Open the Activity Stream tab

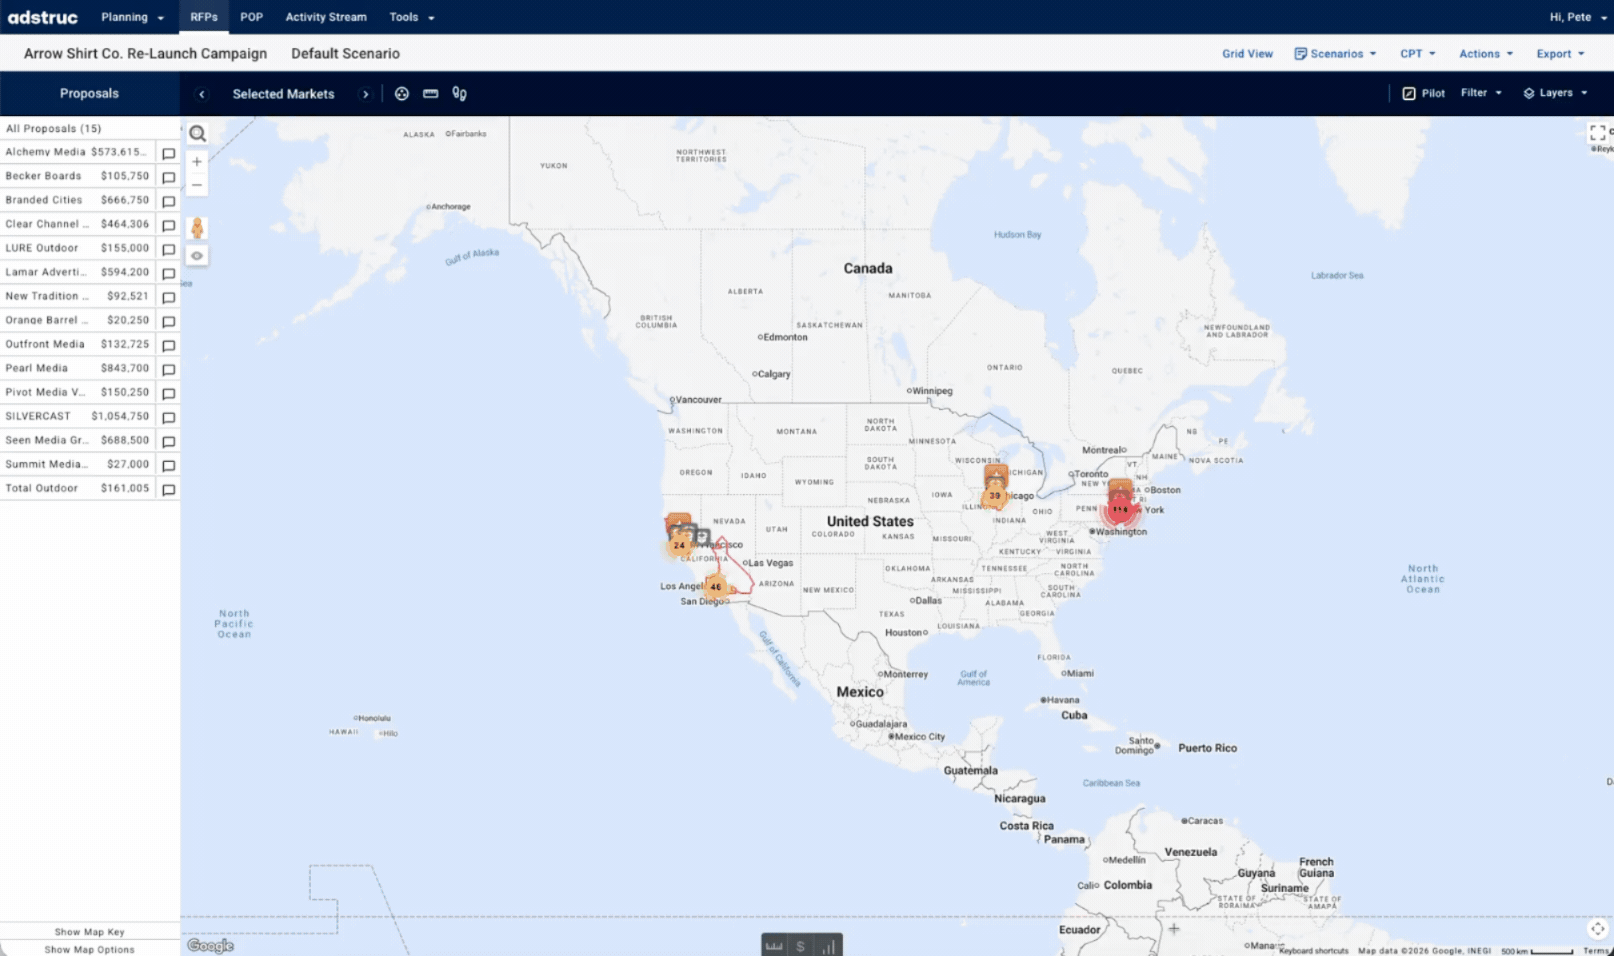[x=326, y=17]
